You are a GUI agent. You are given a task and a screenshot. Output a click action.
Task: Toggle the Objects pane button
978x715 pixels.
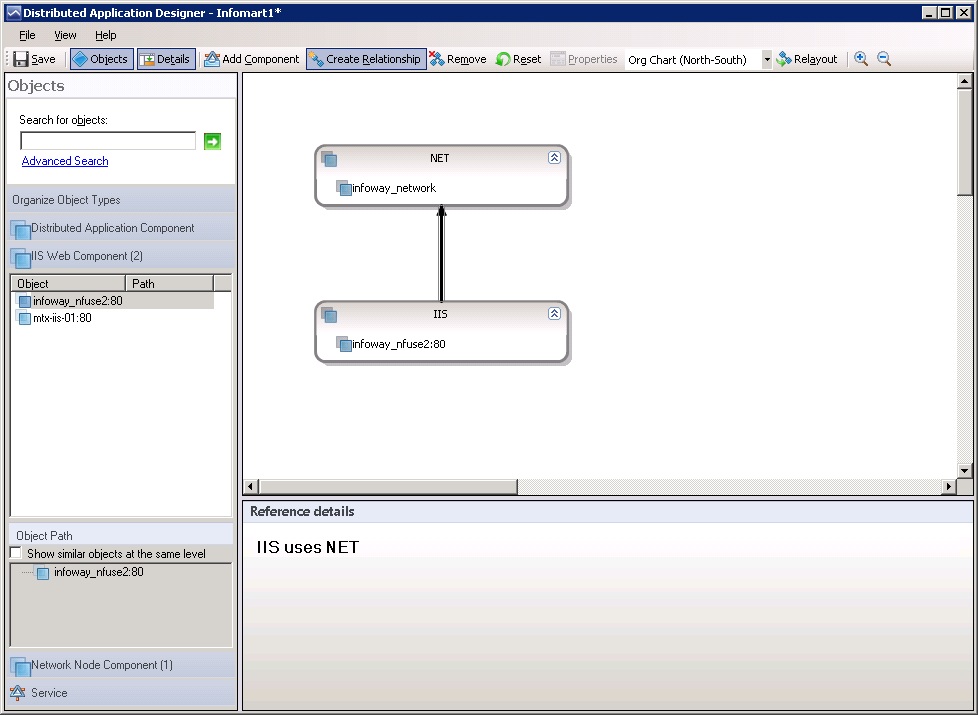click(102, 59)
